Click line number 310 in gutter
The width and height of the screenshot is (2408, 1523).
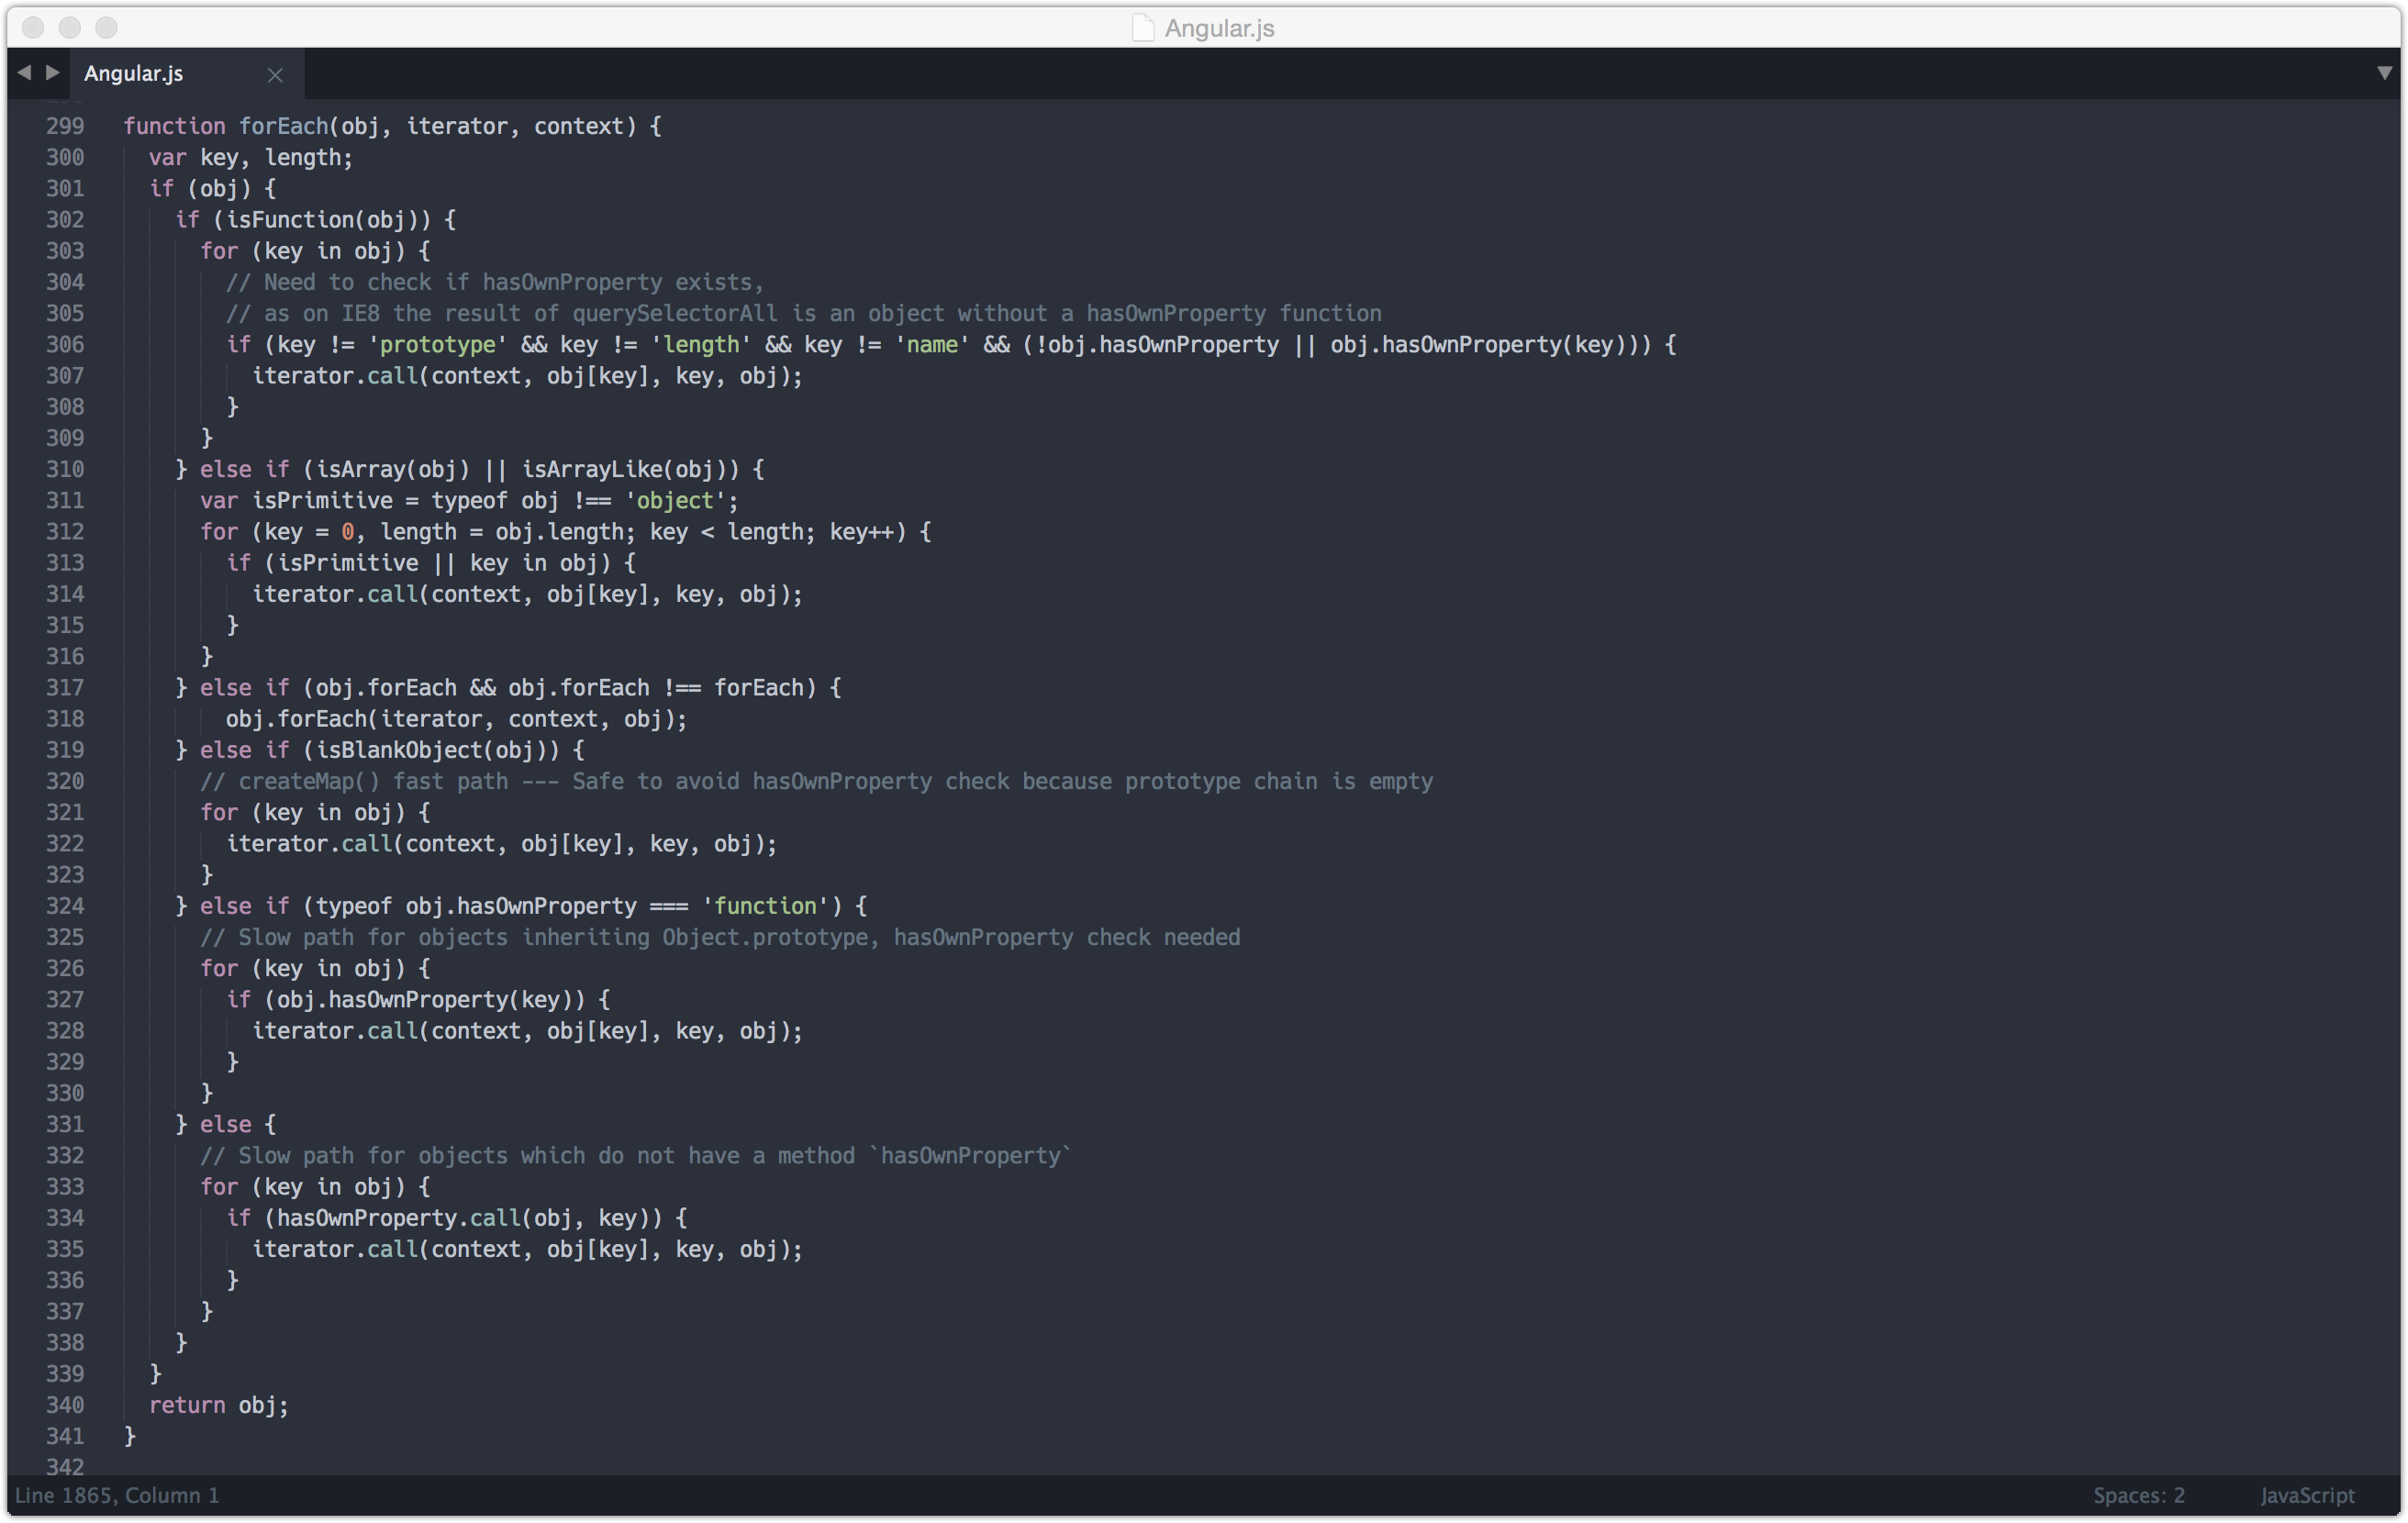click(65, 469)
